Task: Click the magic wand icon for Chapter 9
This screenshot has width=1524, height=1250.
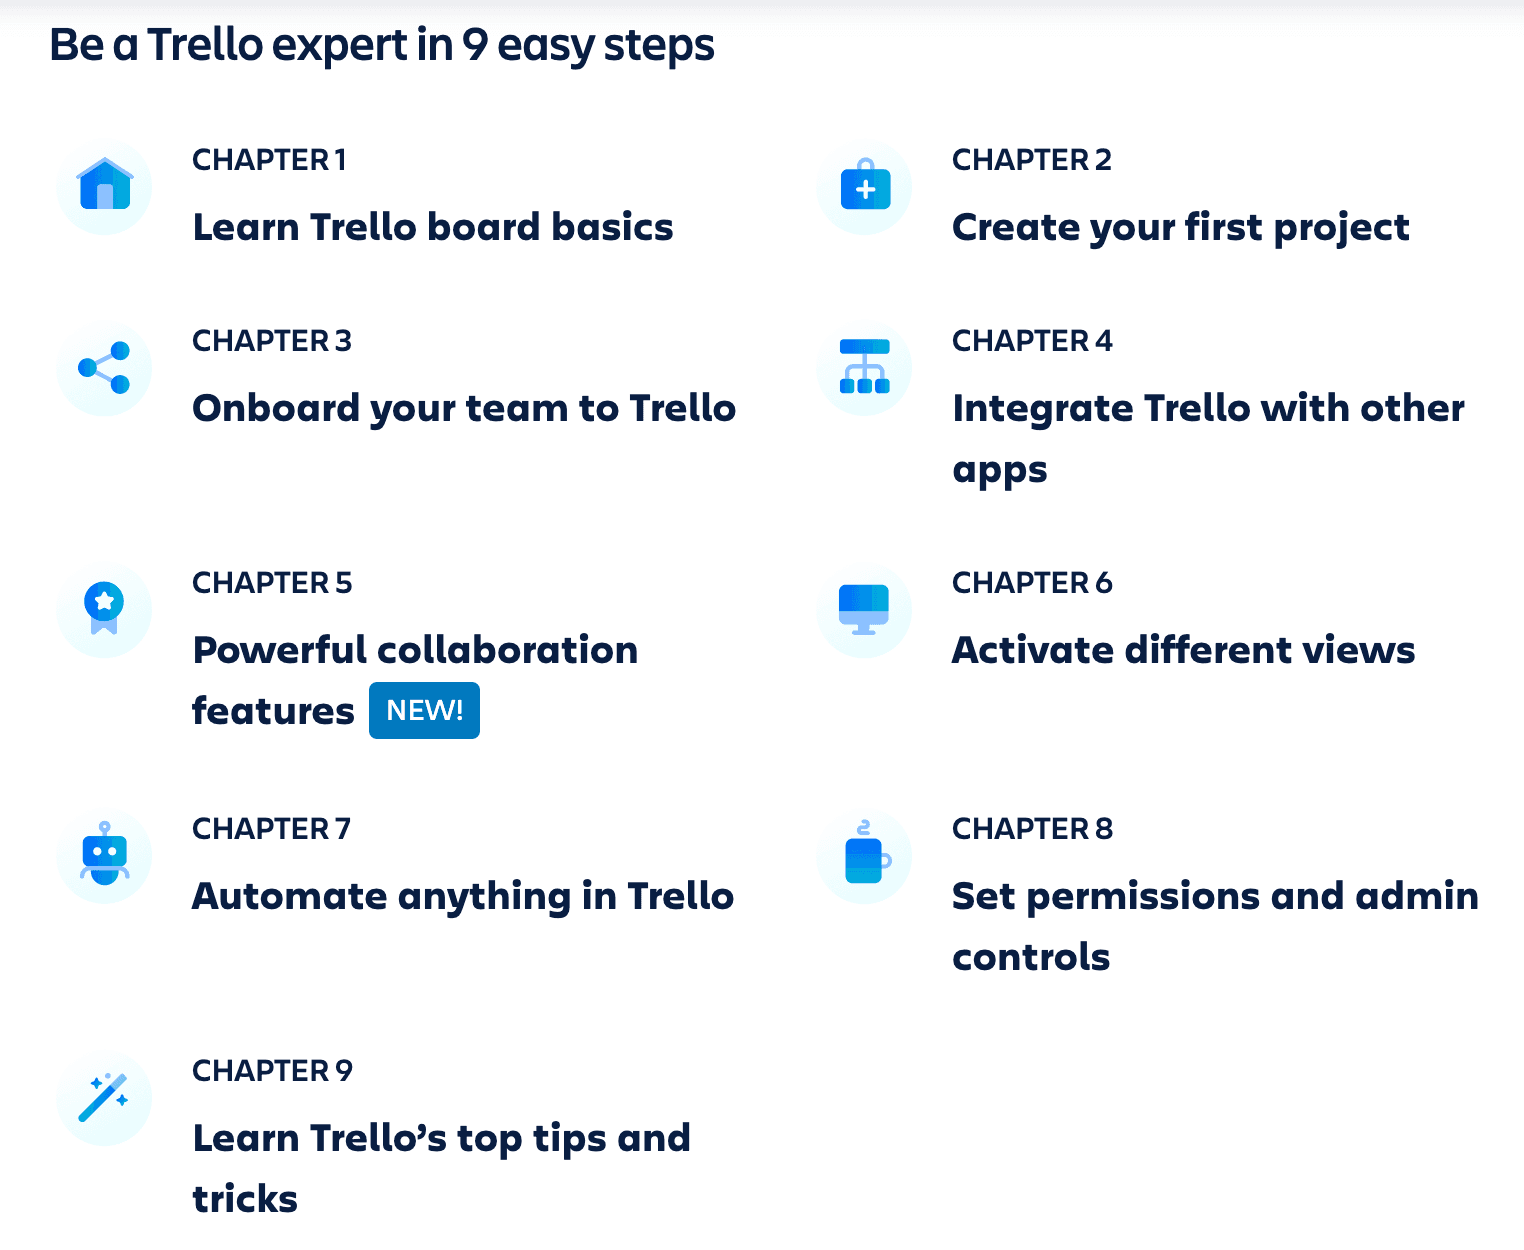Action: (x=105, y=1097)
